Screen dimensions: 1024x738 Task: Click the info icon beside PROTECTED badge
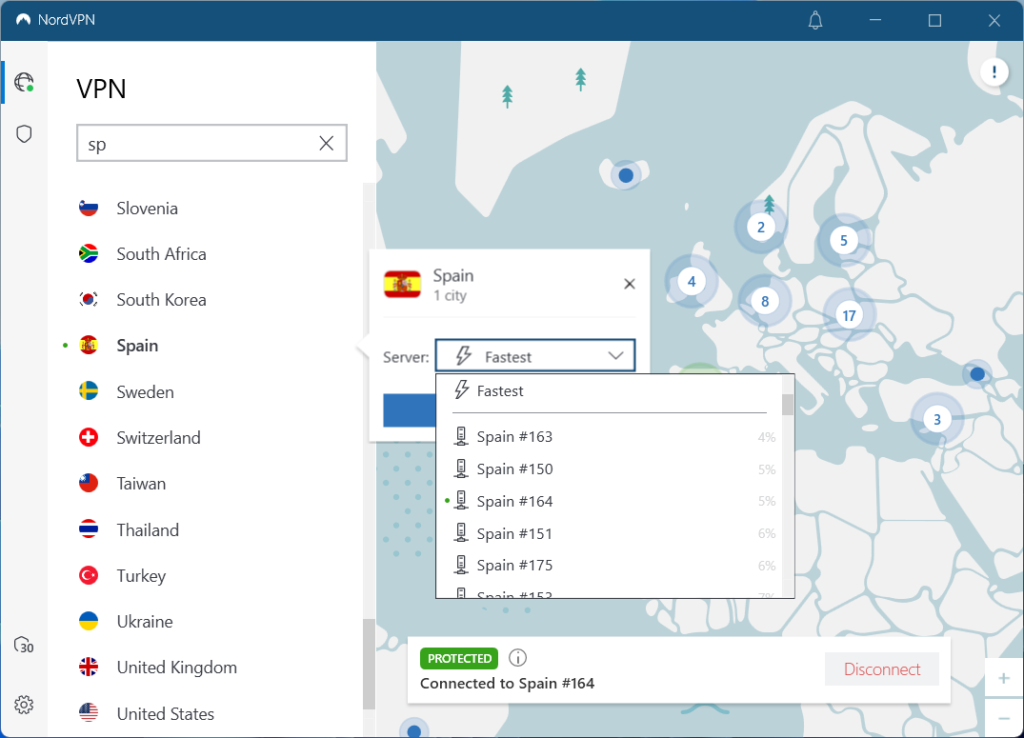(517, 657)
